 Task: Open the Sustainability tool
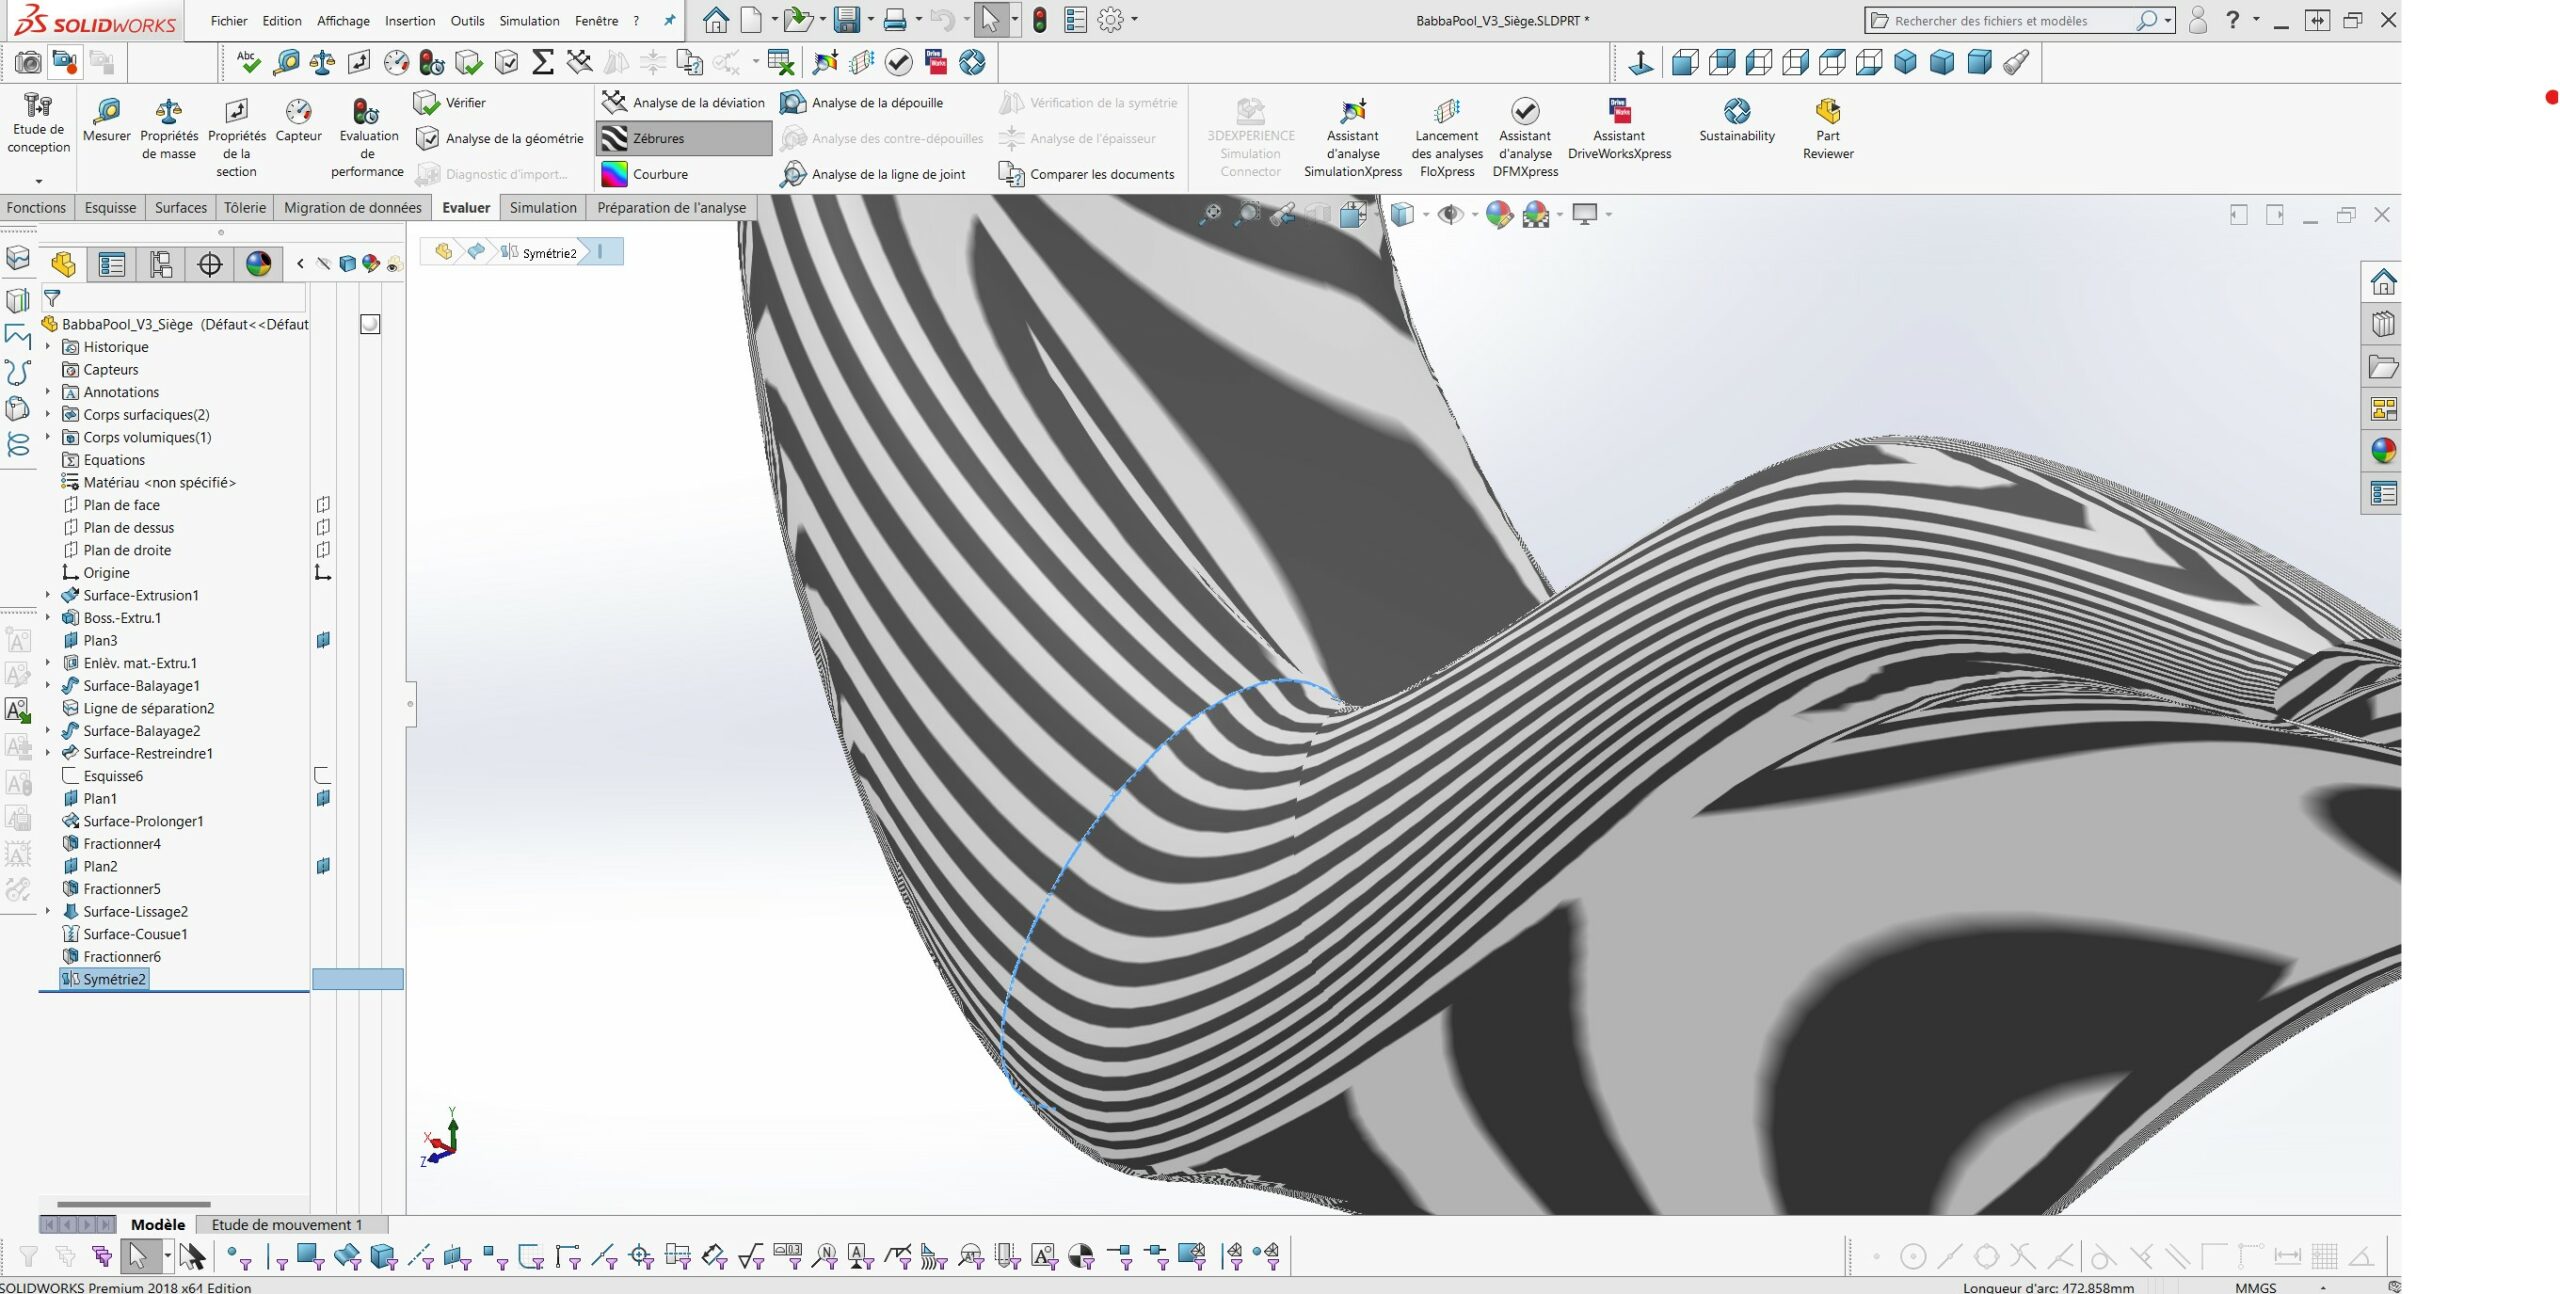(x=1737, y=122)
